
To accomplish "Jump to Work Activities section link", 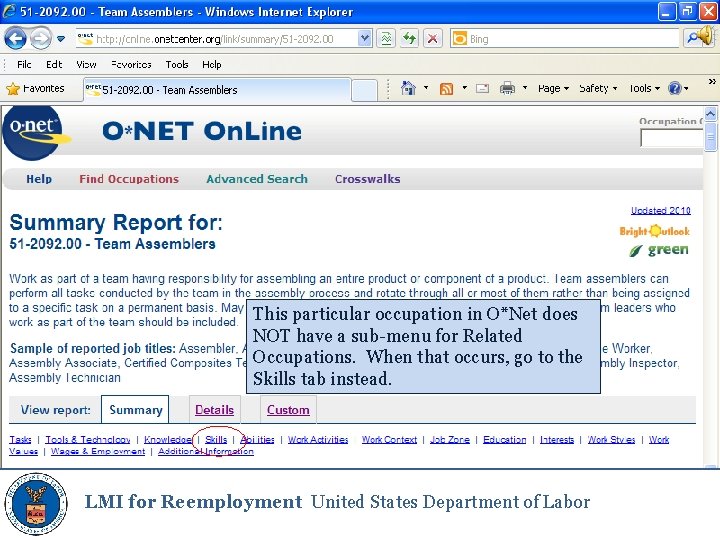I will pos(318,439).
